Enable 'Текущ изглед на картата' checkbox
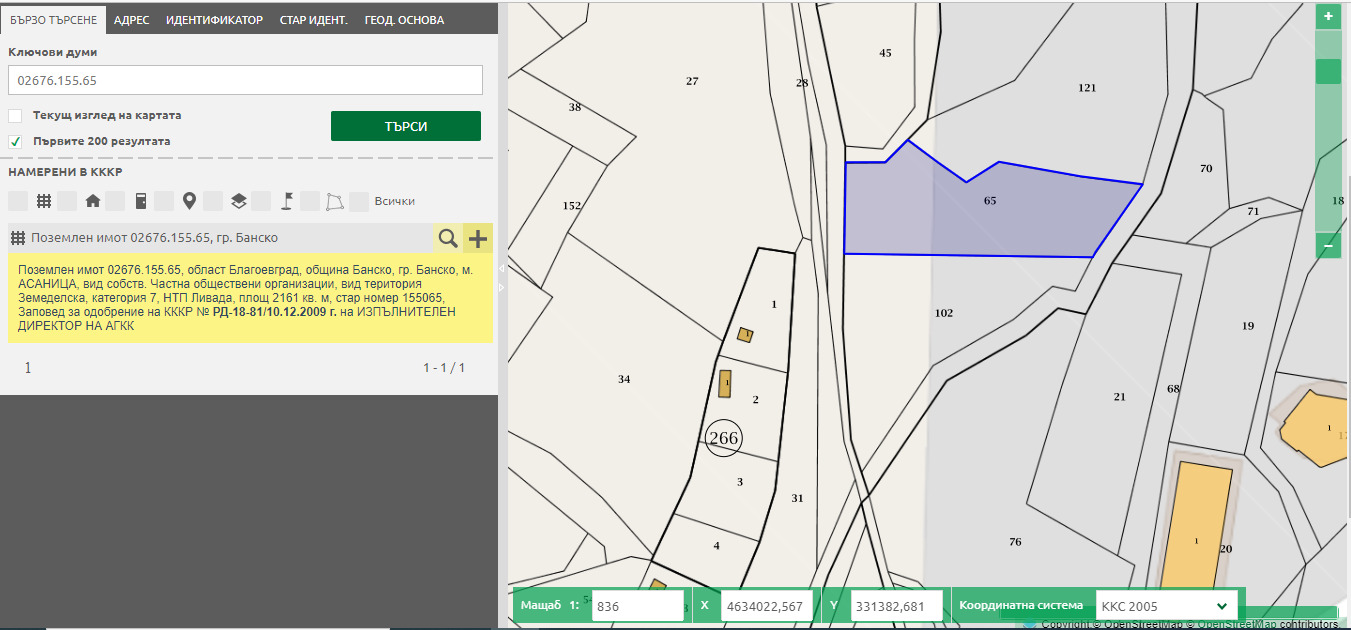Image resolution: width=1351 pixels, height=630 pixels. click(x=16, y=115)
